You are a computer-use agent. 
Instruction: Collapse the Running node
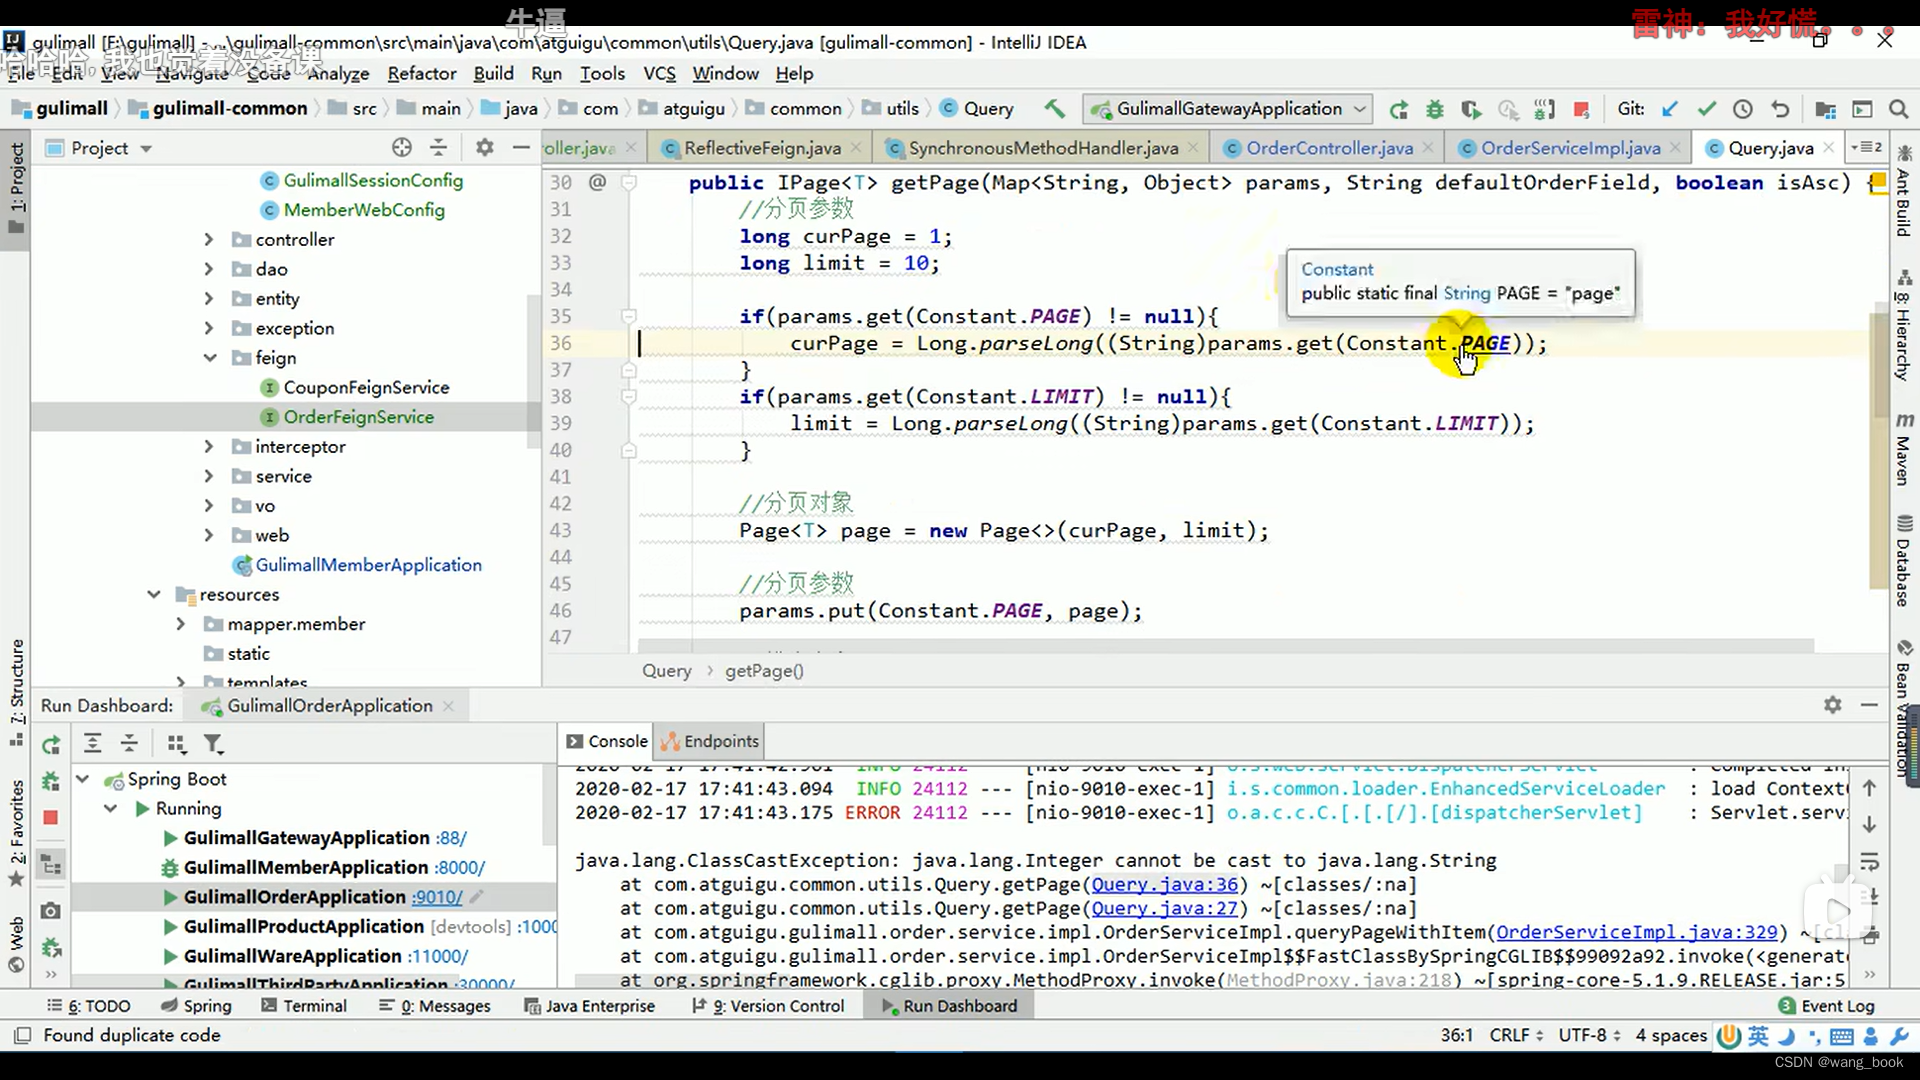[111, 809]
